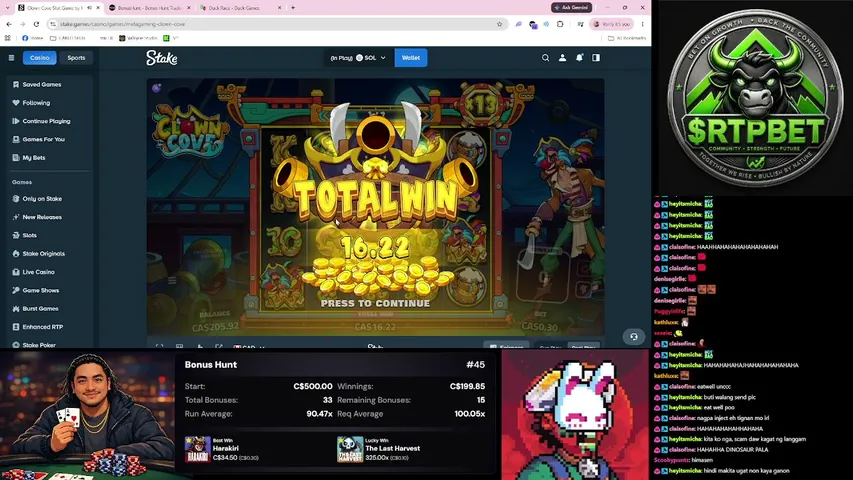Bookmark page with star icon
The width and height of the screenshot is (853, 480).
(499, 24)
